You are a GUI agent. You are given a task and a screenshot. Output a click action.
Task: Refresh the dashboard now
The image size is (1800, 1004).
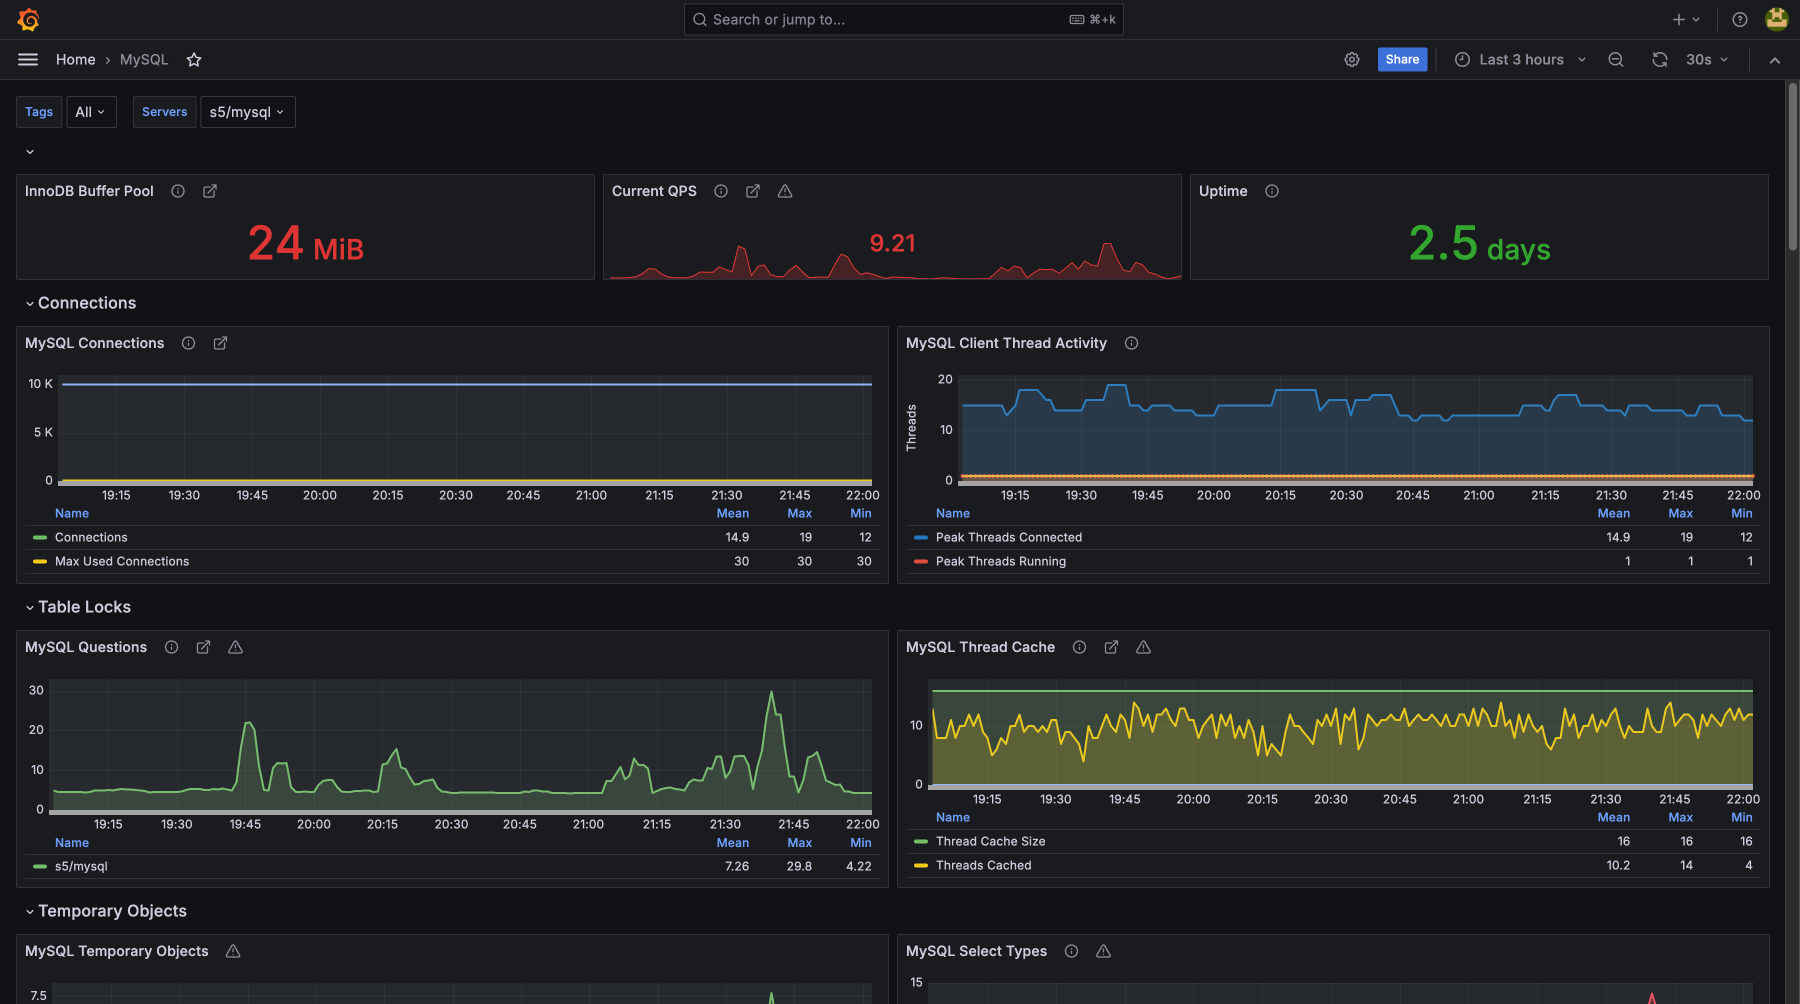(1660, 60)
